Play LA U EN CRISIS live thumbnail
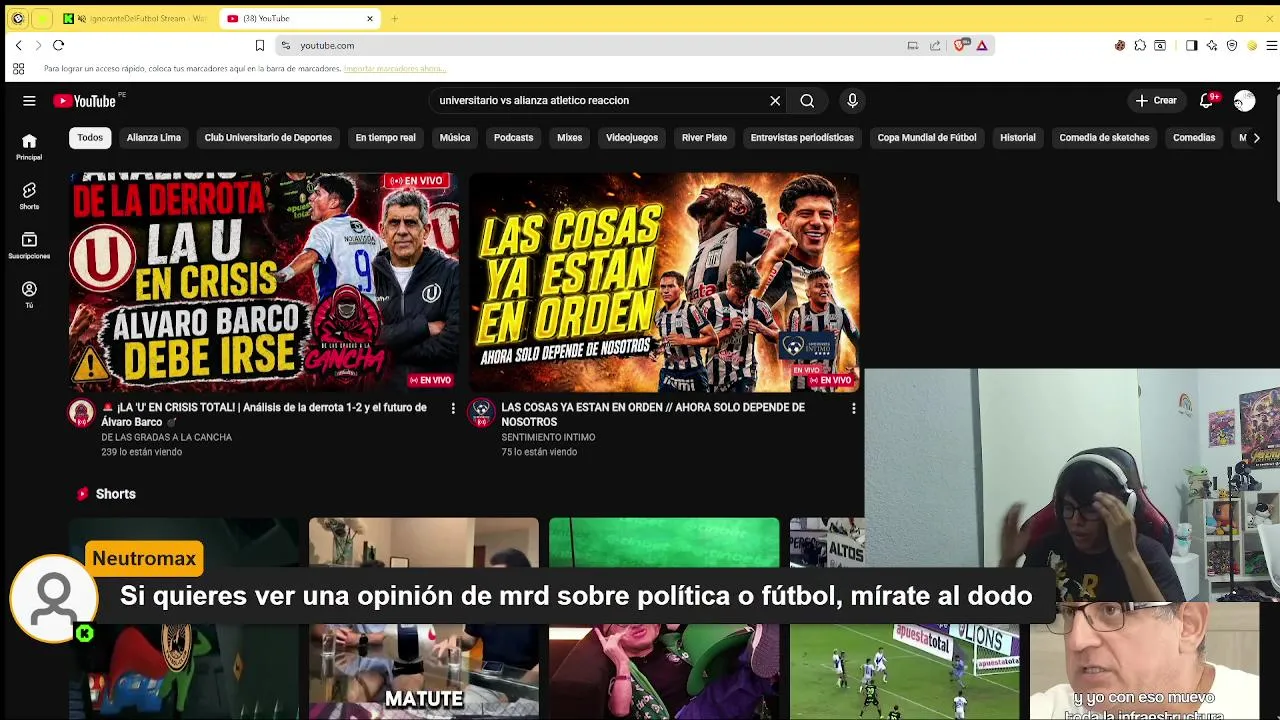Screen dimensions: 1280x720 [x=264, y=282]
